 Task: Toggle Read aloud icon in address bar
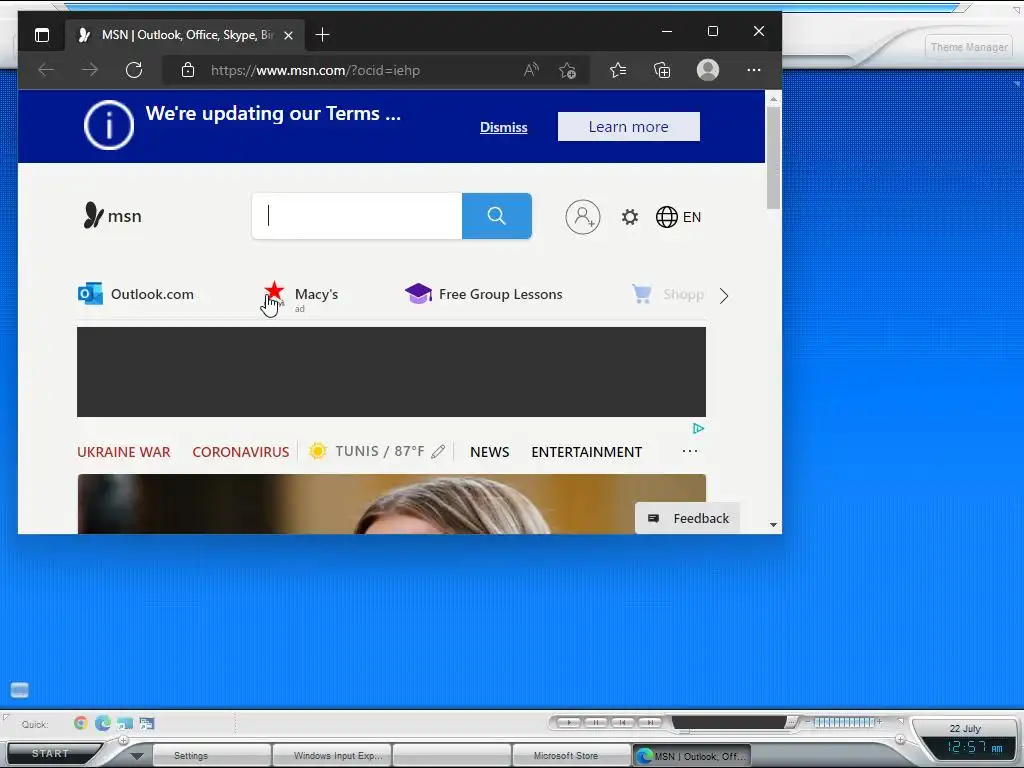531,70
